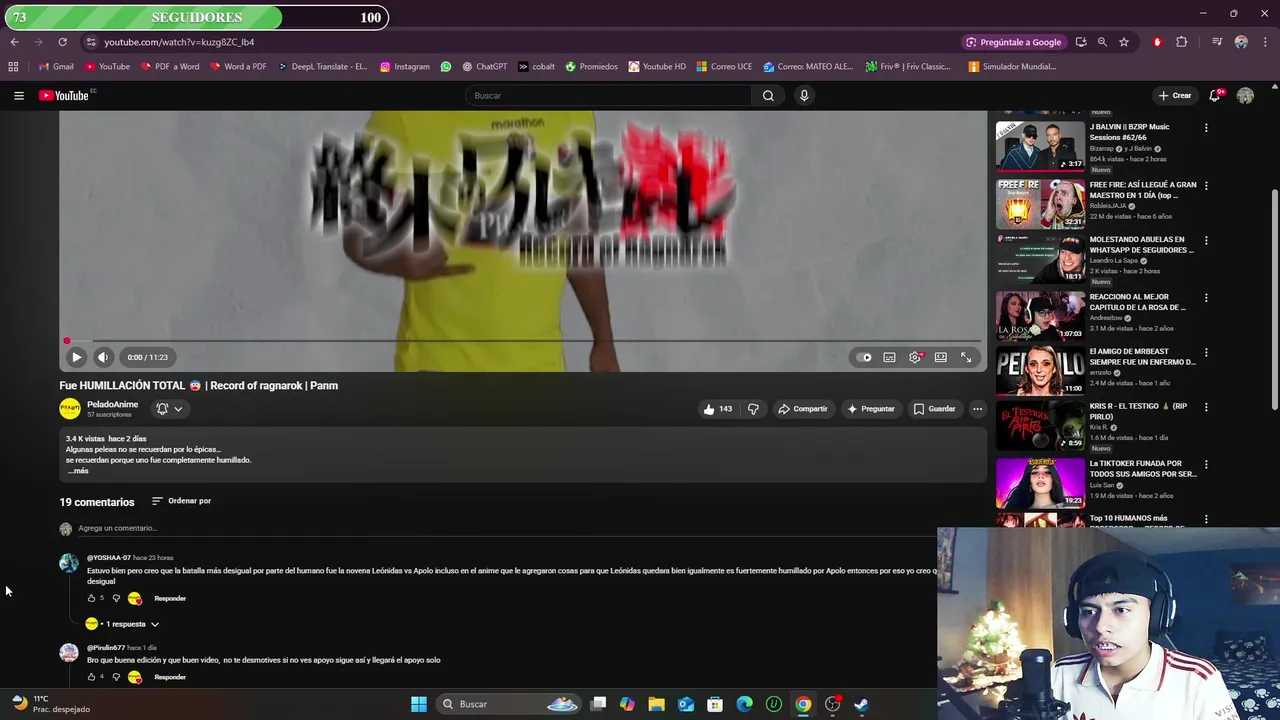Mute the video with the volume icon

tap(103, 357)
